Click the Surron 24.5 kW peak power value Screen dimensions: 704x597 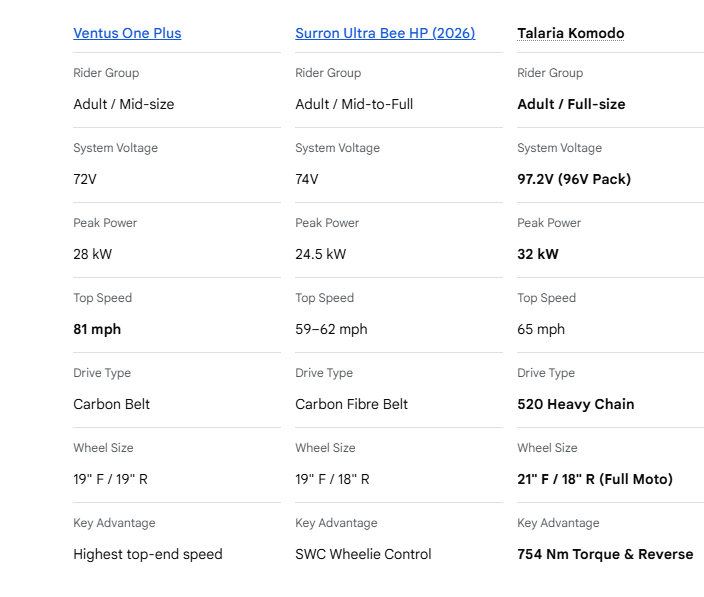coord(321,254)
